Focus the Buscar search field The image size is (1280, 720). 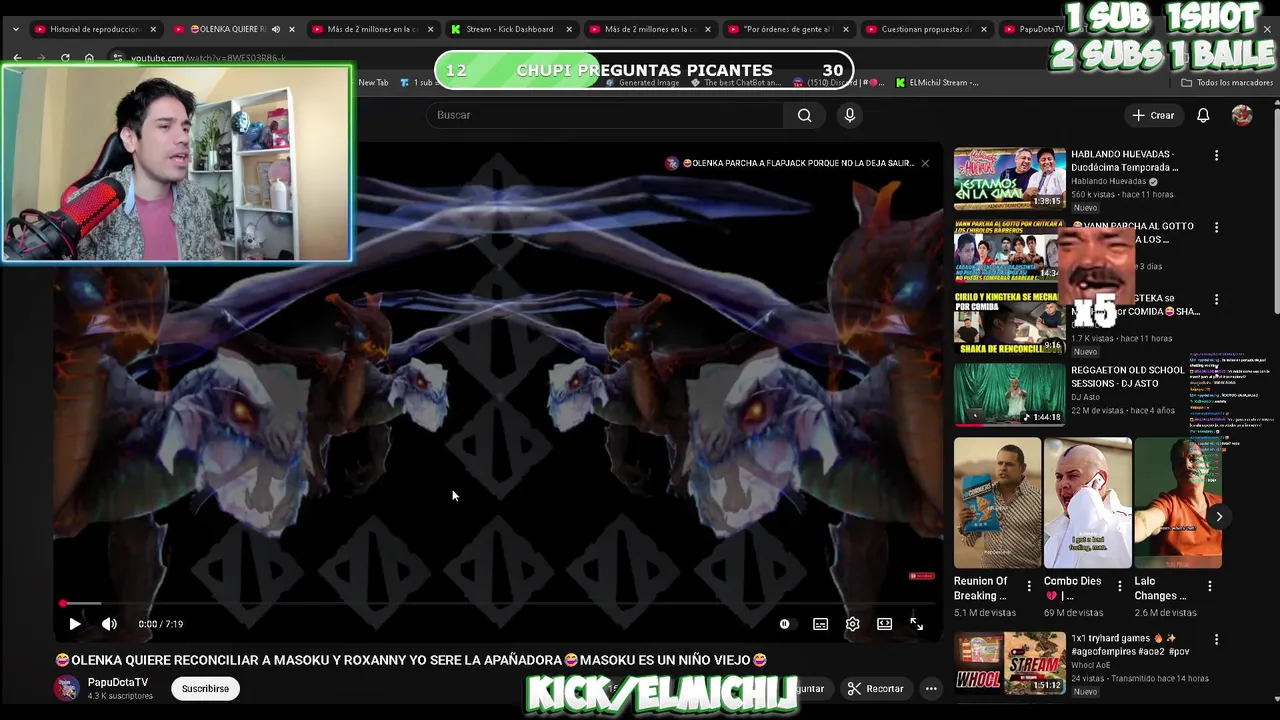(605, 115)
